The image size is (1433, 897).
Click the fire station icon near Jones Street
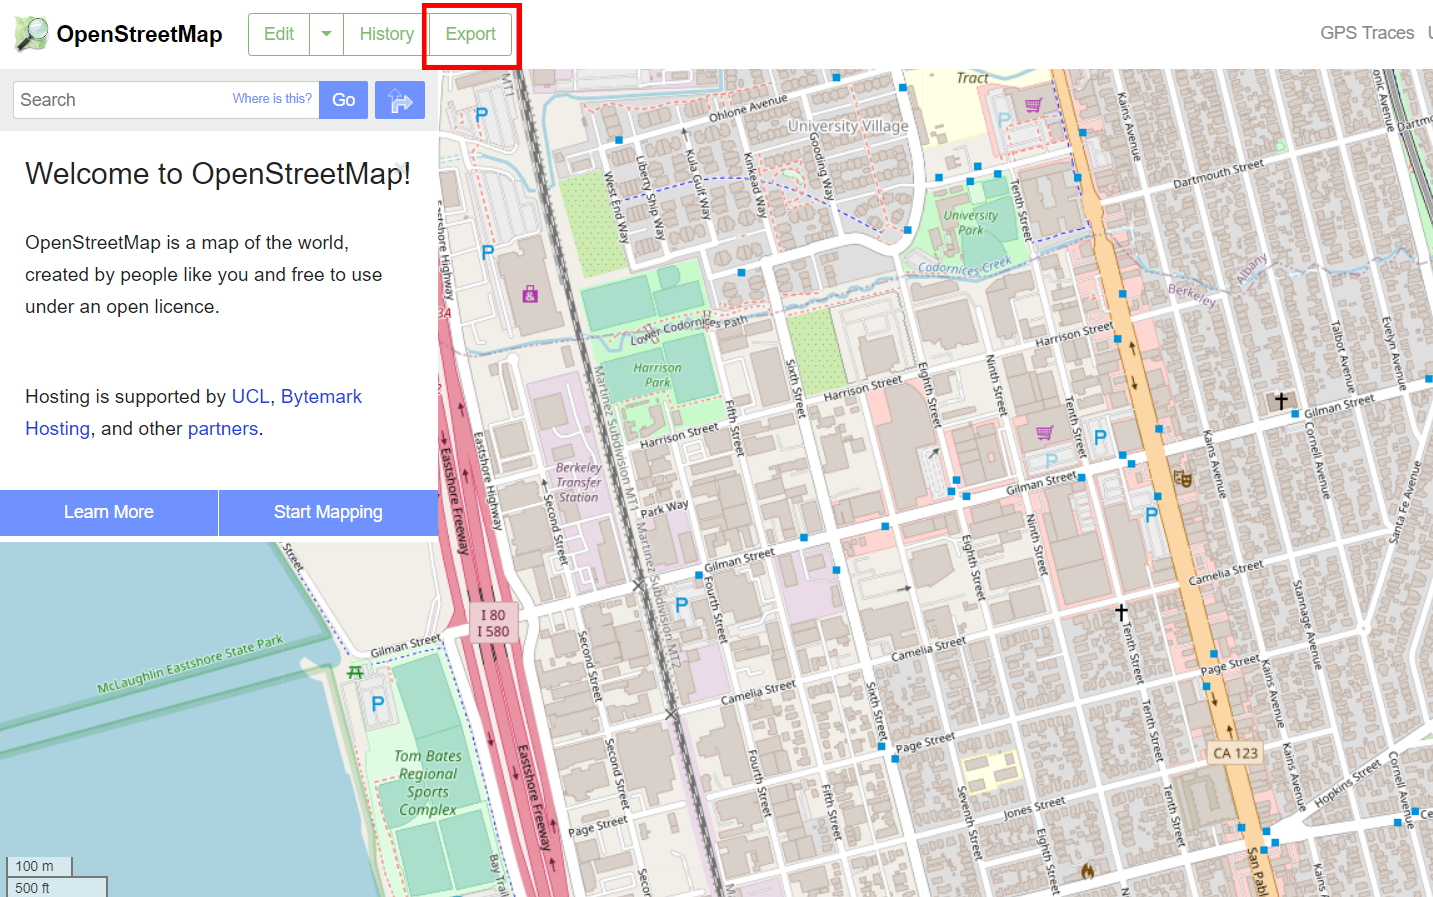point(1087,871)
